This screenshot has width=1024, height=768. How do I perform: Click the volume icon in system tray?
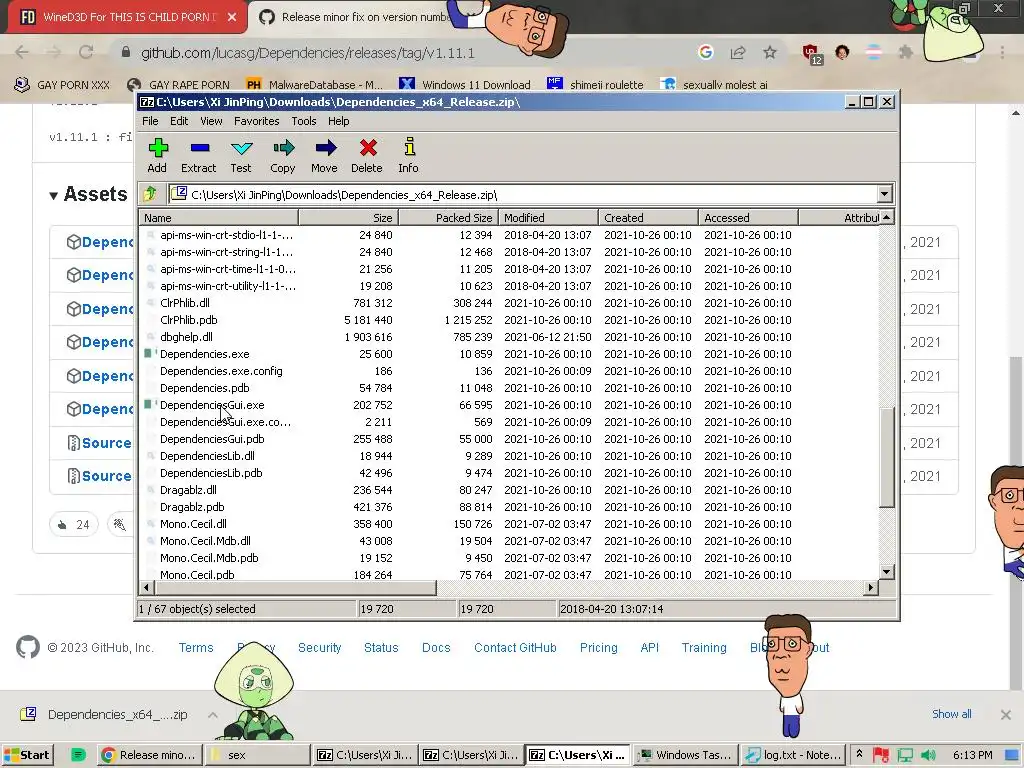(928, 755)
